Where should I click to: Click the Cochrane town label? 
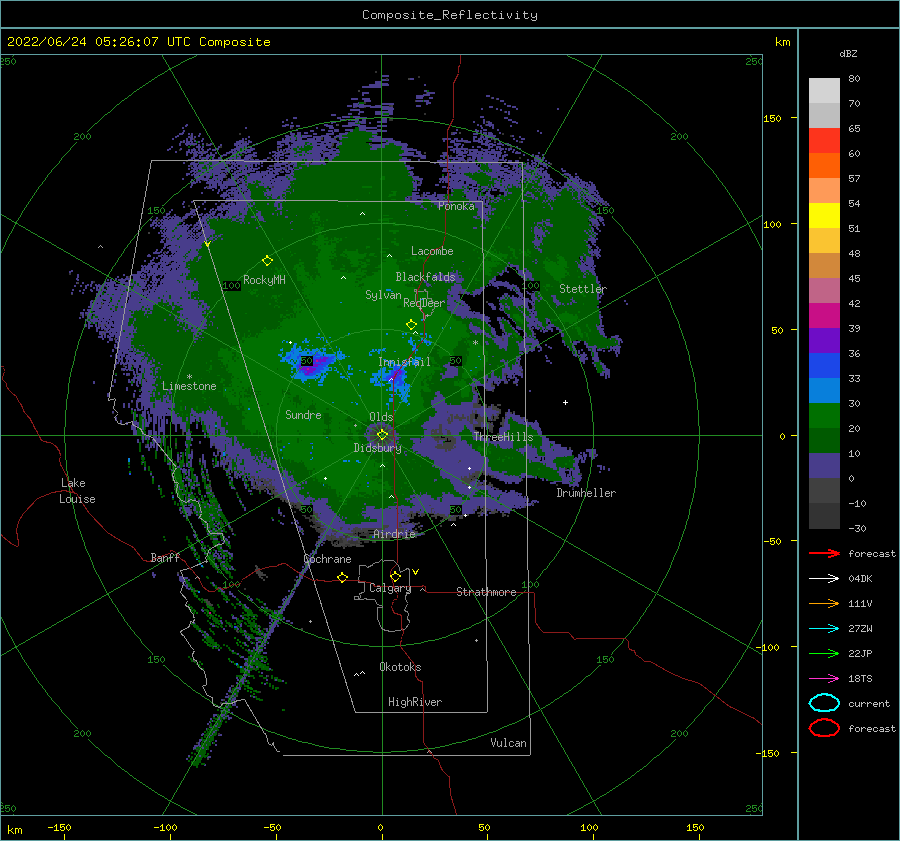click(x=327, y=559)
